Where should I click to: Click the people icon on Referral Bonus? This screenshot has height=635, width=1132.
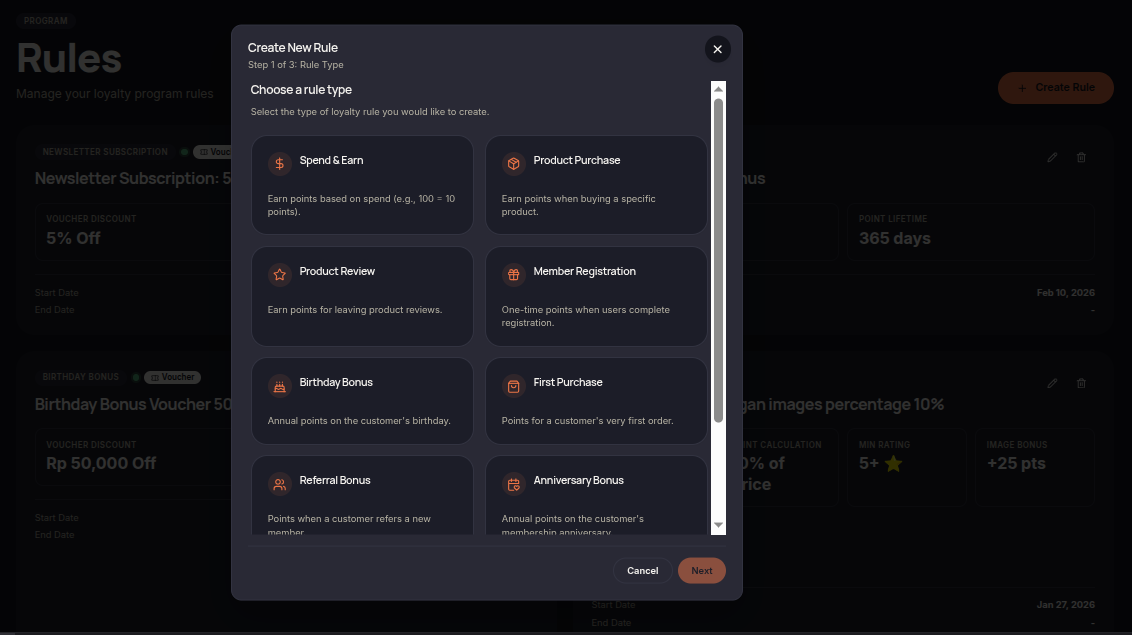[279, 484]
